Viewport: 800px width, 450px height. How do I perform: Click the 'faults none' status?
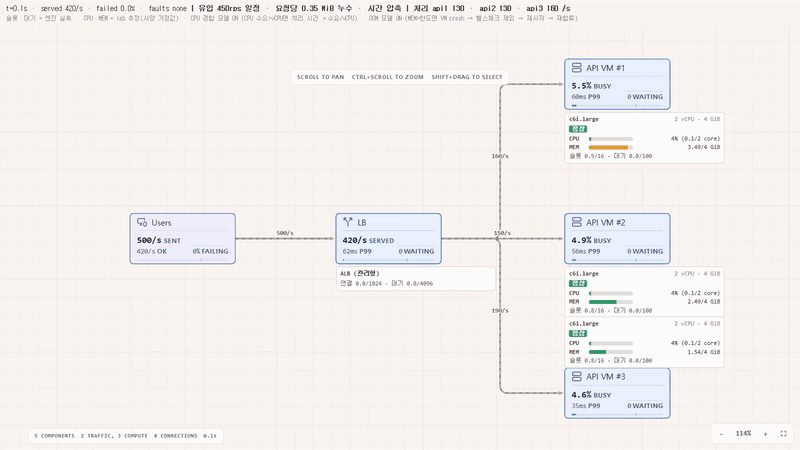tap(168, 8)
